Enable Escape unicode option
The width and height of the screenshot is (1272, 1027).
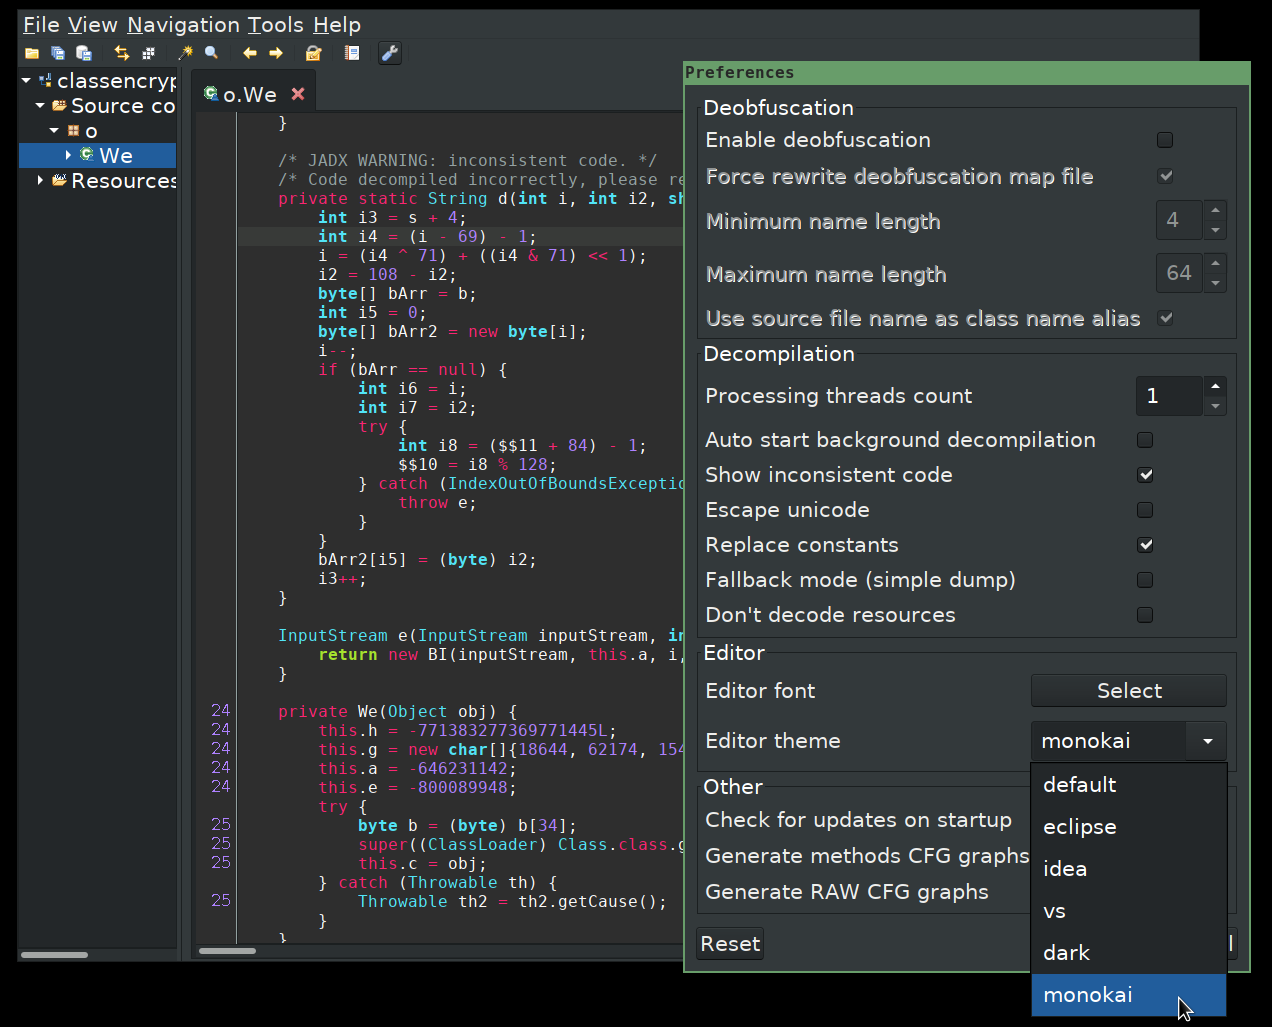coord(1144,510)
